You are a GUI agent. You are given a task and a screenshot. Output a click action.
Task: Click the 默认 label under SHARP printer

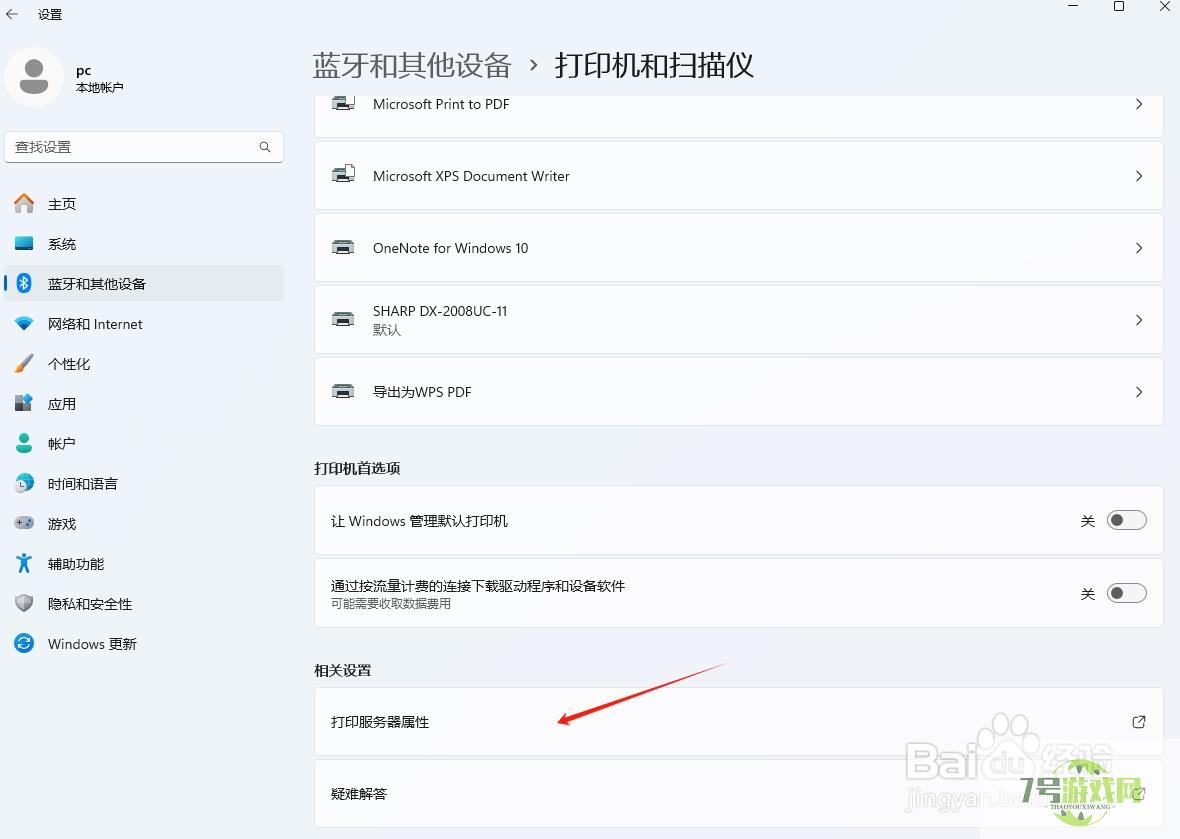click(387, 330)
